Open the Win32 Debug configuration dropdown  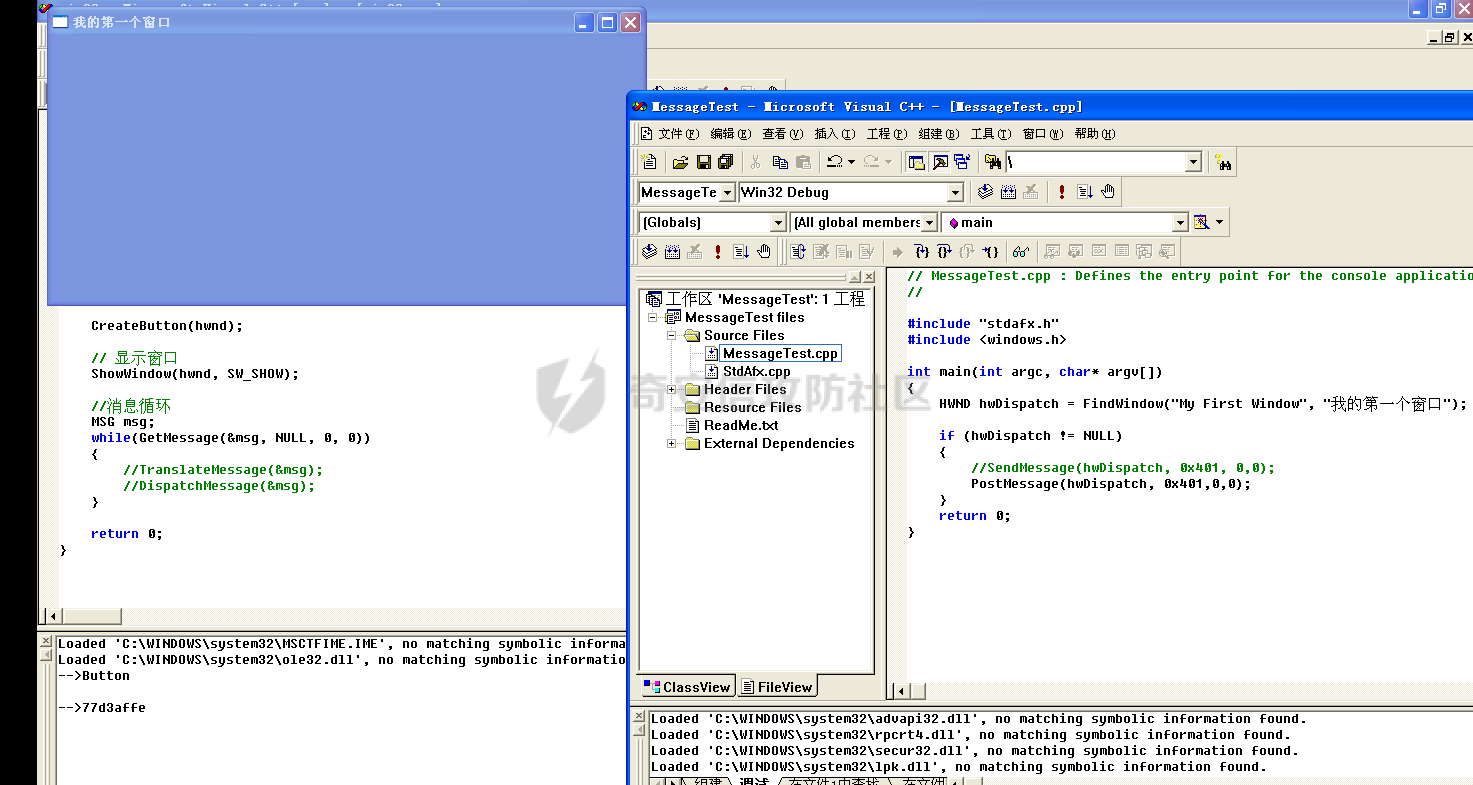click(955, 193)
